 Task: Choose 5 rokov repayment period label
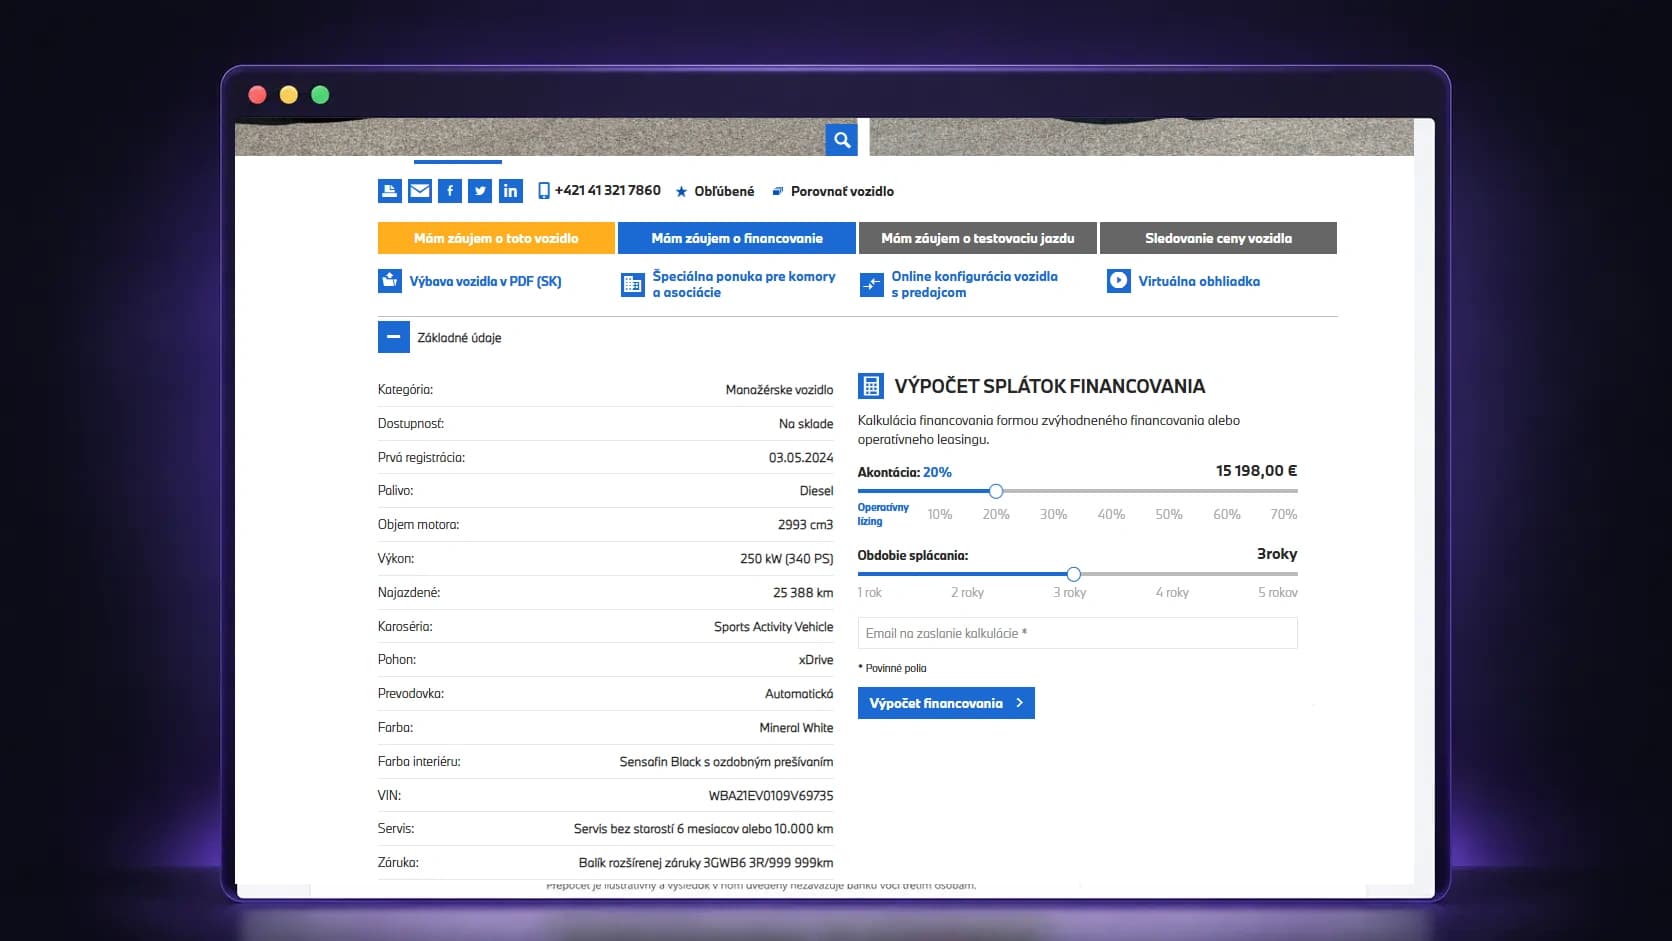click(1278, 593)
